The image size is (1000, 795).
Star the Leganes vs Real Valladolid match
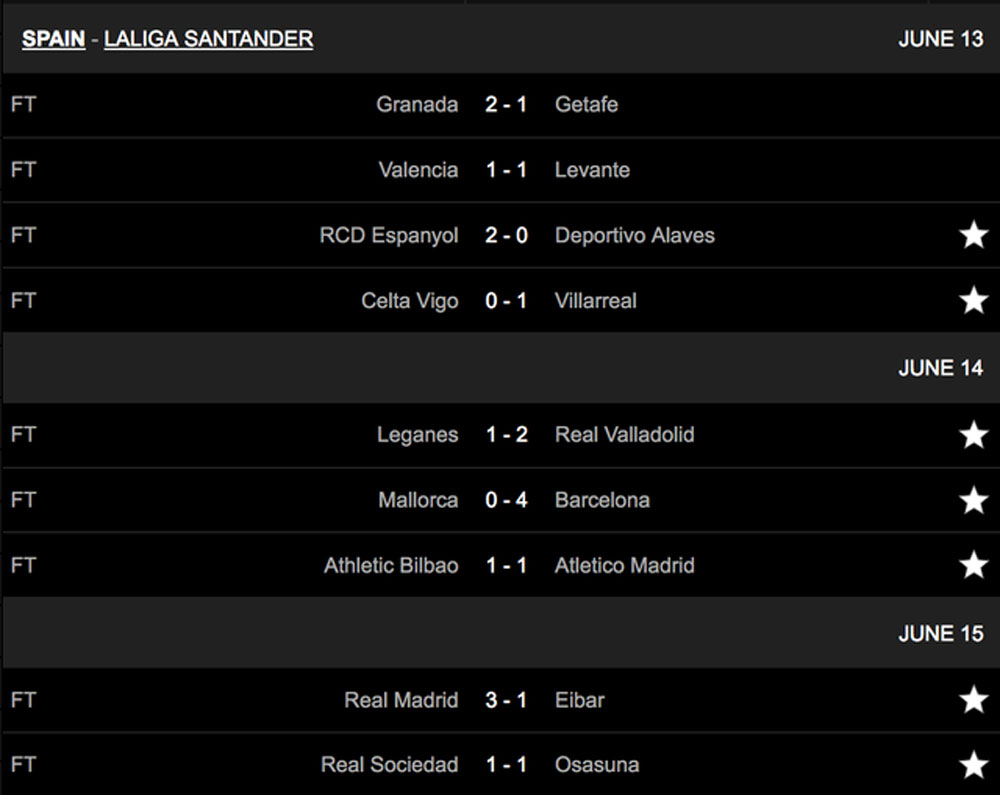973,435
